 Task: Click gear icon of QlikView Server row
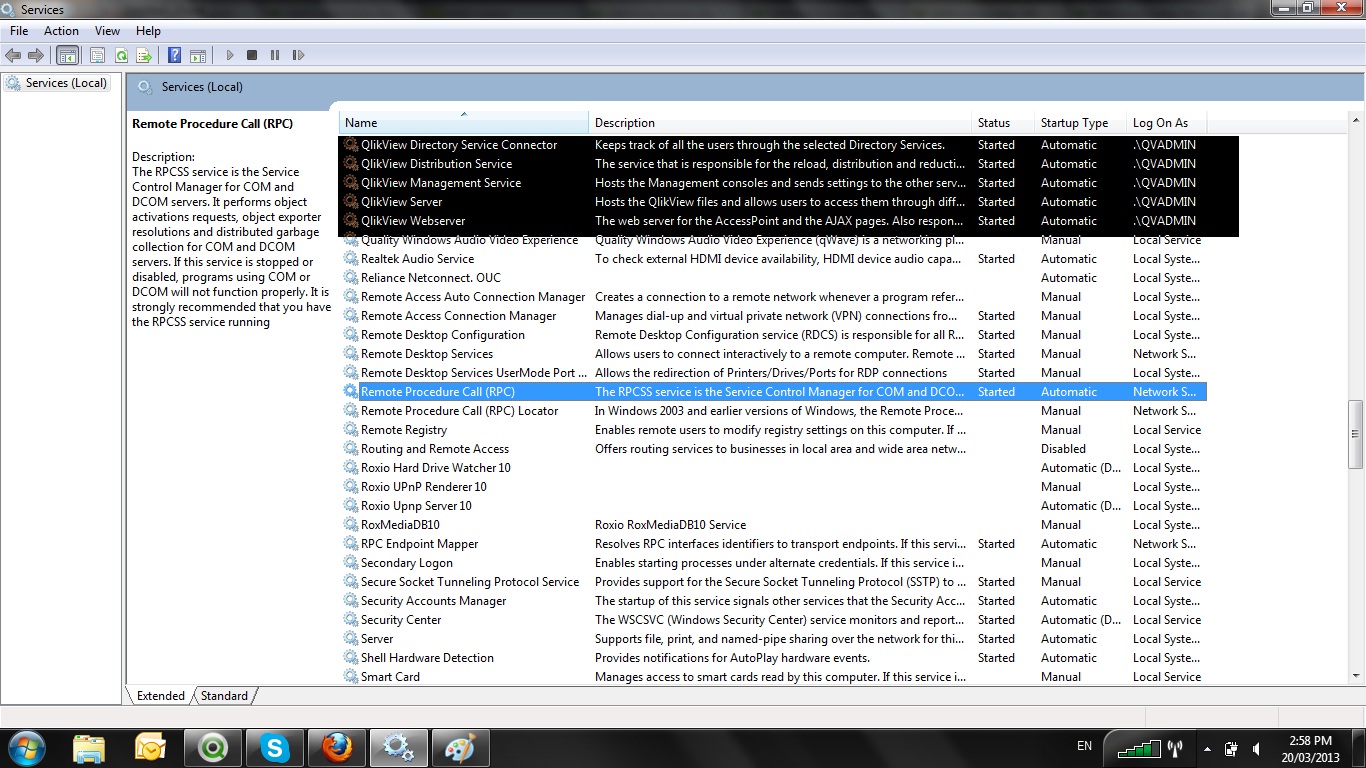coord(350,202)
